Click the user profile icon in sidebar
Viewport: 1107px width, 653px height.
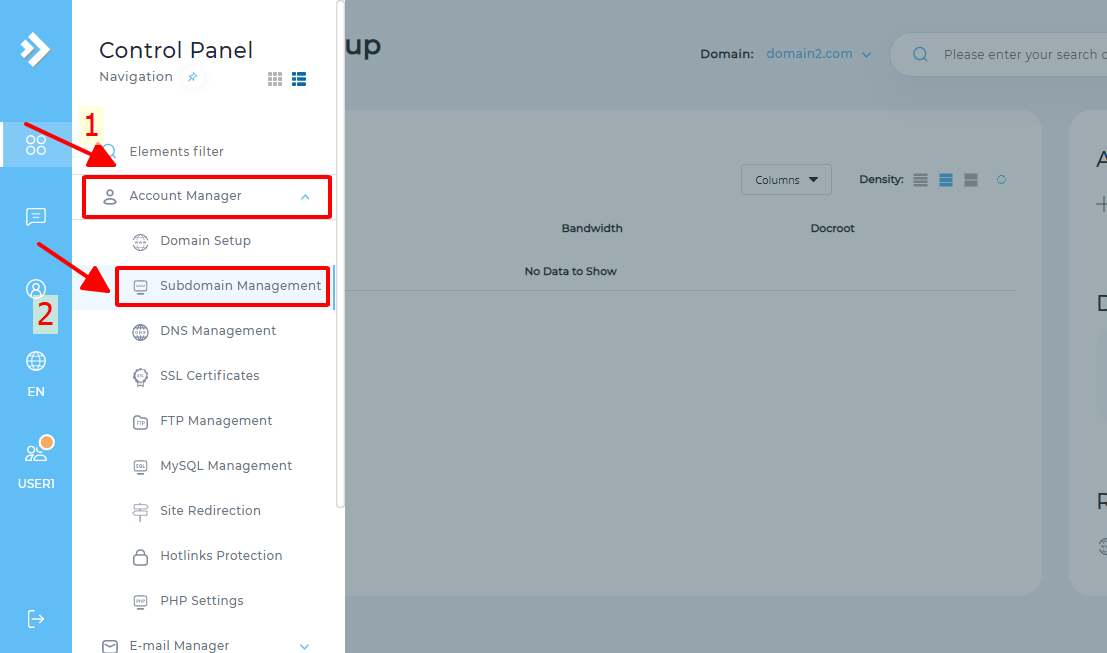click(x=36, y=289)
